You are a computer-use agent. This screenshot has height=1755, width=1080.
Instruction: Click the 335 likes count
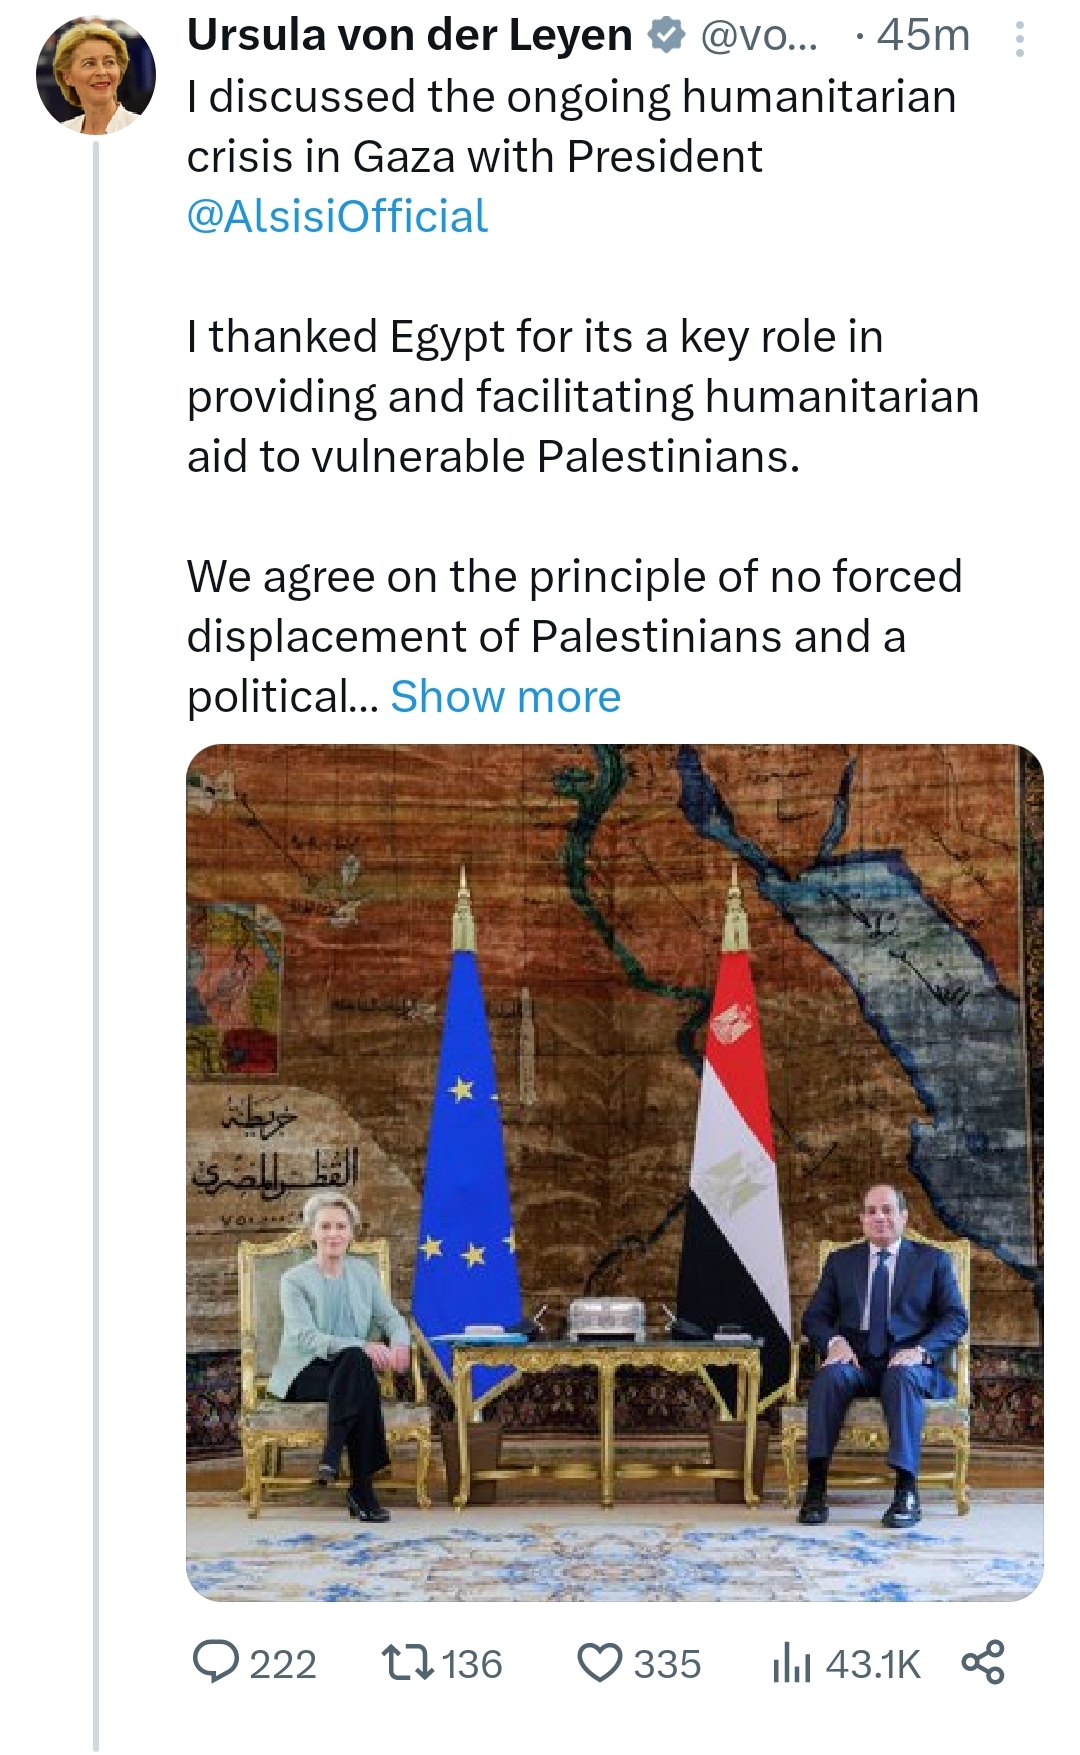(x=667, y=1664)
